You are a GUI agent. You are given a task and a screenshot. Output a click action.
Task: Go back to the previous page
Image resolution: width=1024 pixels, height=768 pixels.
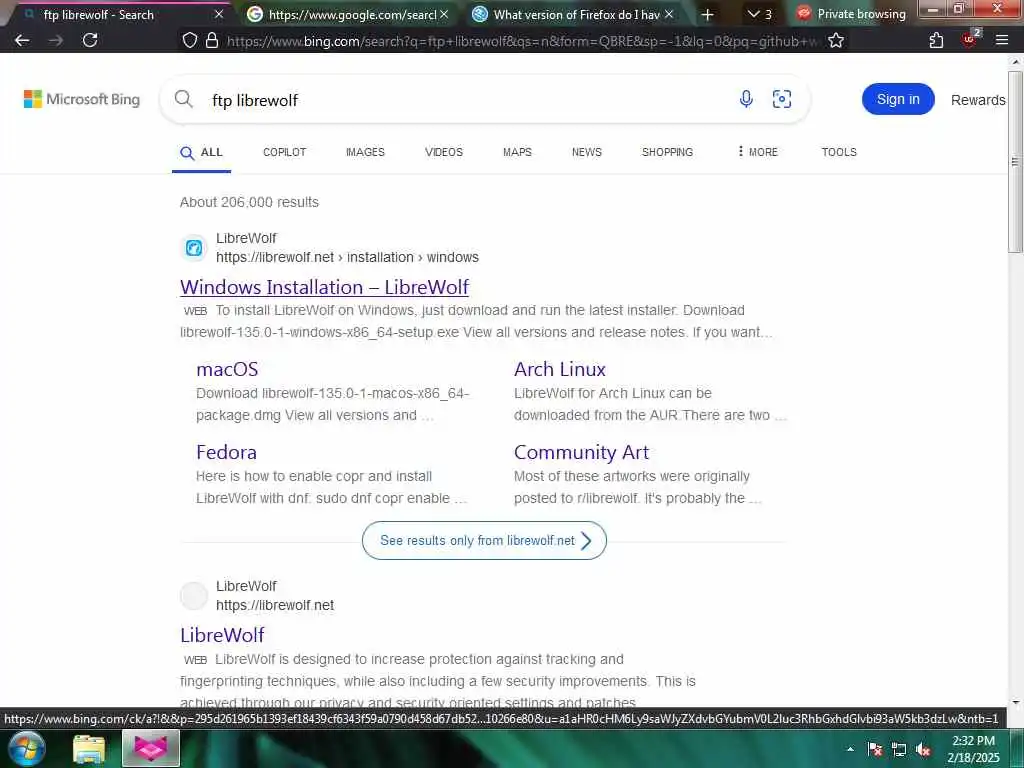(x=22, y=40)
